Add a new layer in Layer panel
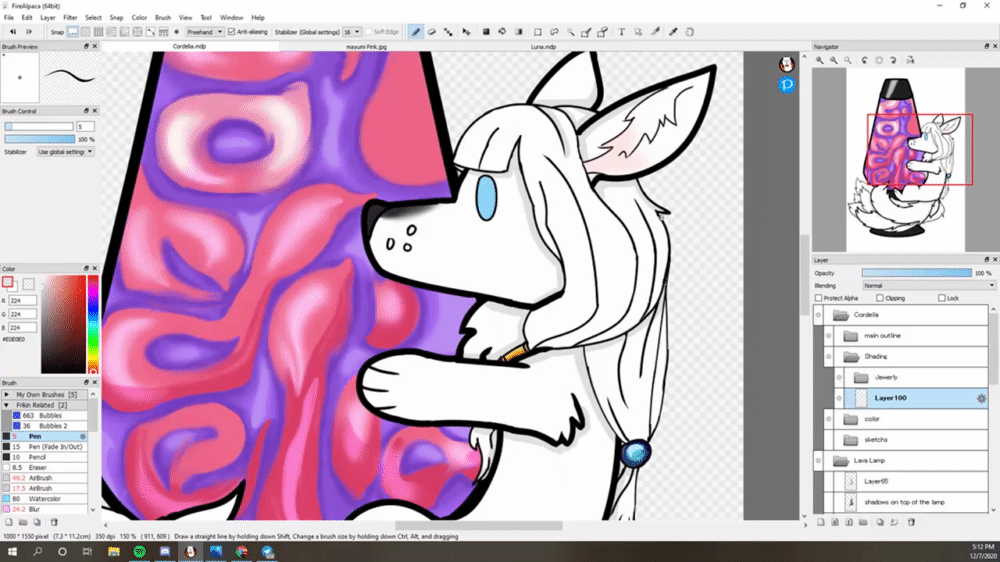Viewport: 1000px width, 562px height. [821, 522]
